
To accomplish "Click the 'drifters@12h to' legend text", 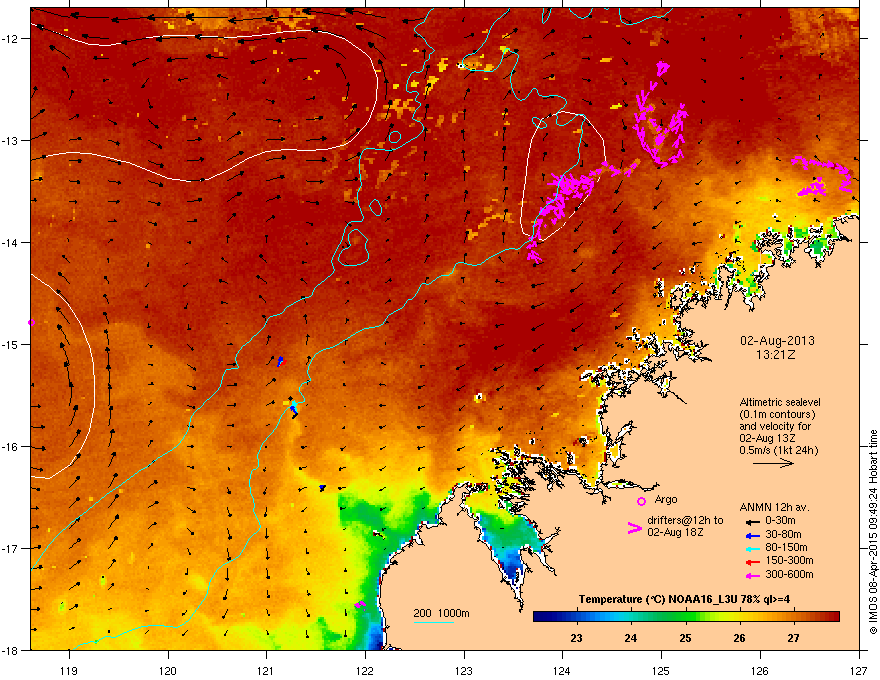I will 685,521.
